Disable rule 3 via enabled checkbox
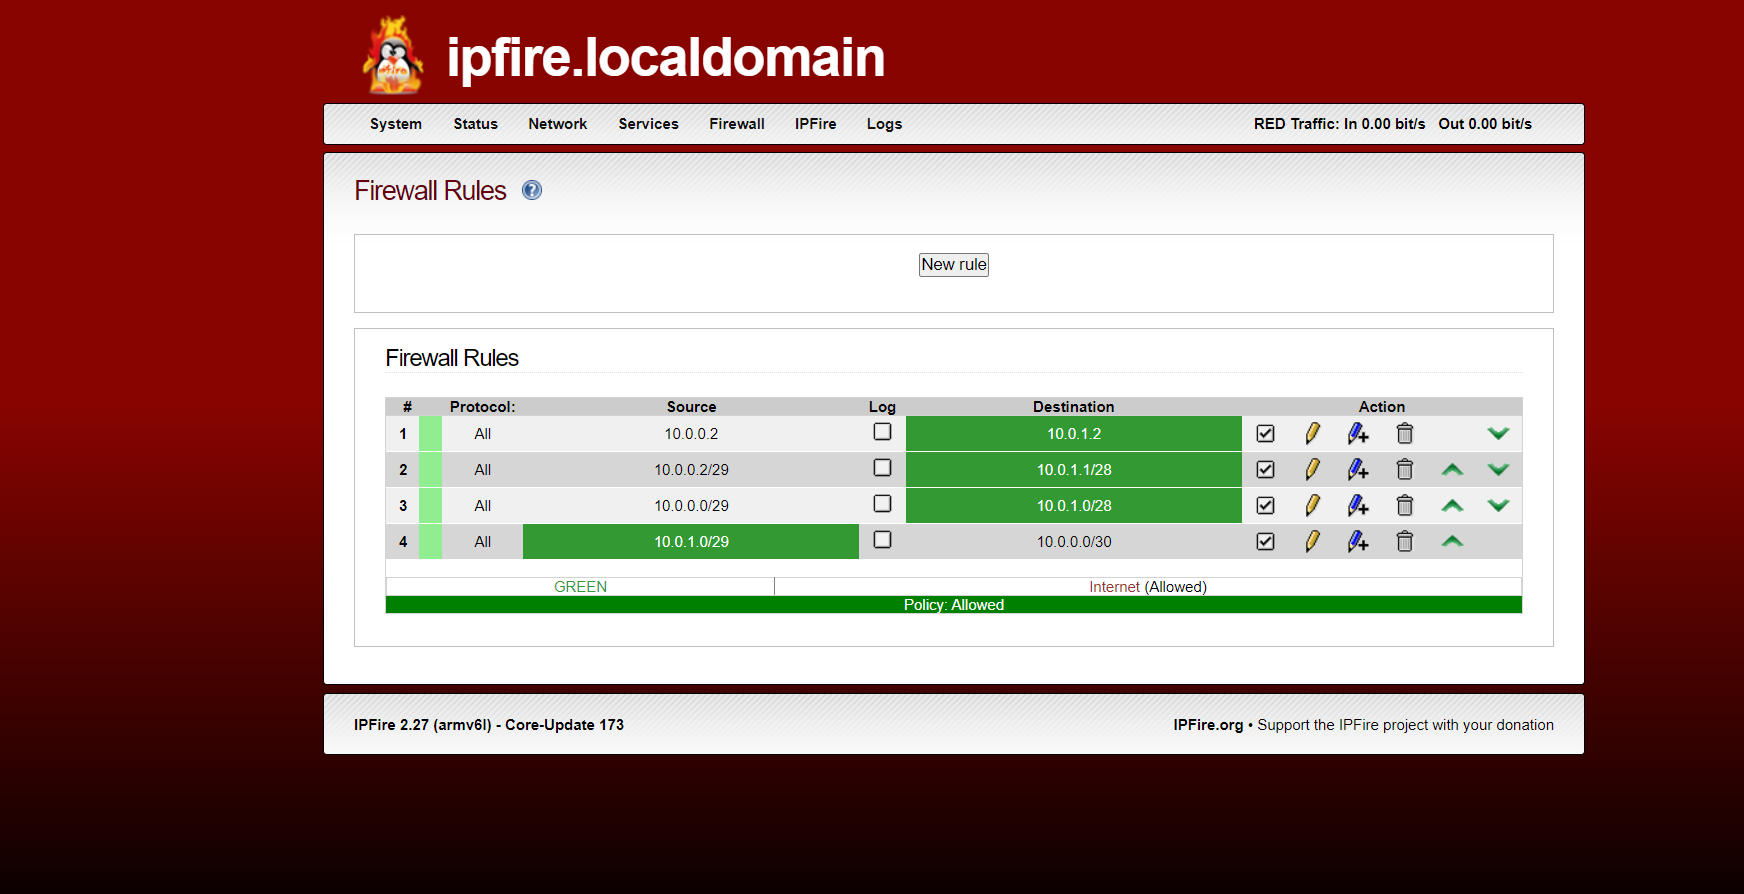This screenshot has height=894, width=1744. pyautogui.click(x=1265, y=505)
